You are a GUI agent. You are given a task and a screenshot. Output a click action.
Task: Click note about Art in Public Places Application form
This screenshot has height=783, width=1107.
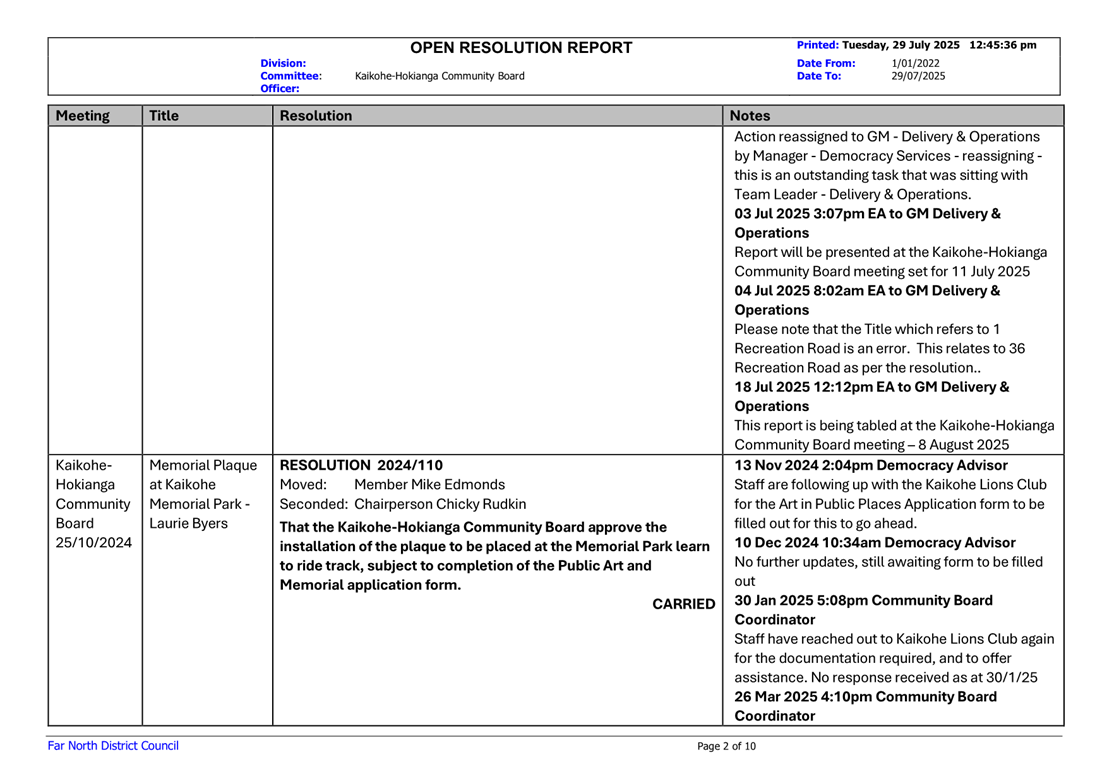[891, 504]
